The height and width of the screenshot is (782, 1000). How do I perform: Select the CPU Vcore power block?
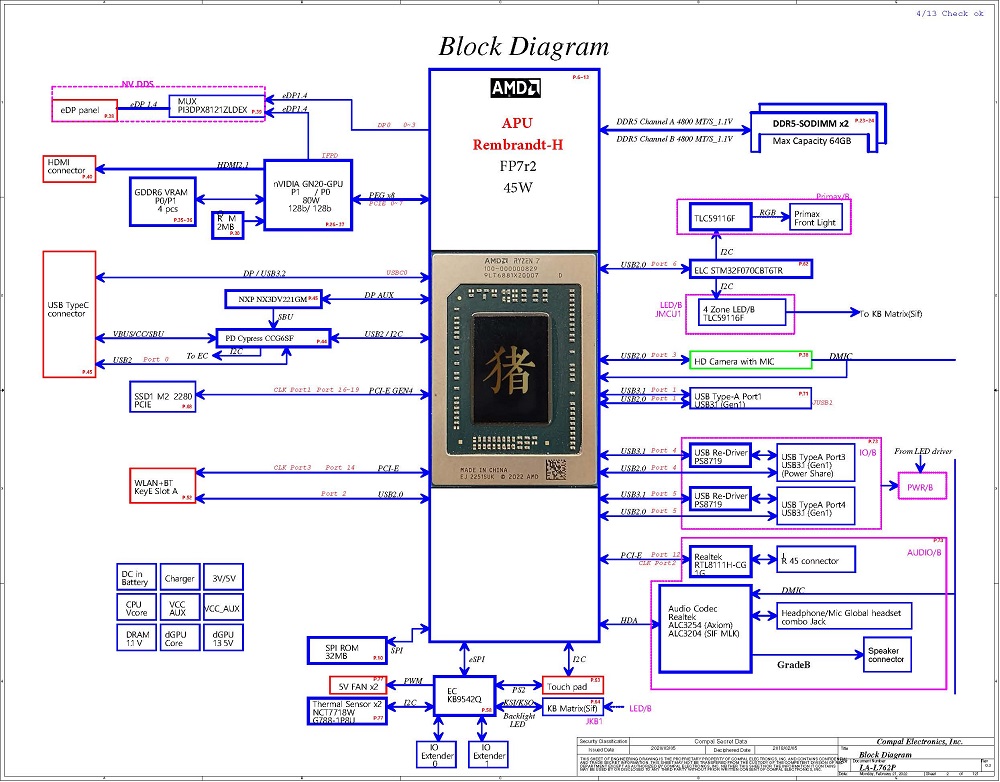pos(136,608)
